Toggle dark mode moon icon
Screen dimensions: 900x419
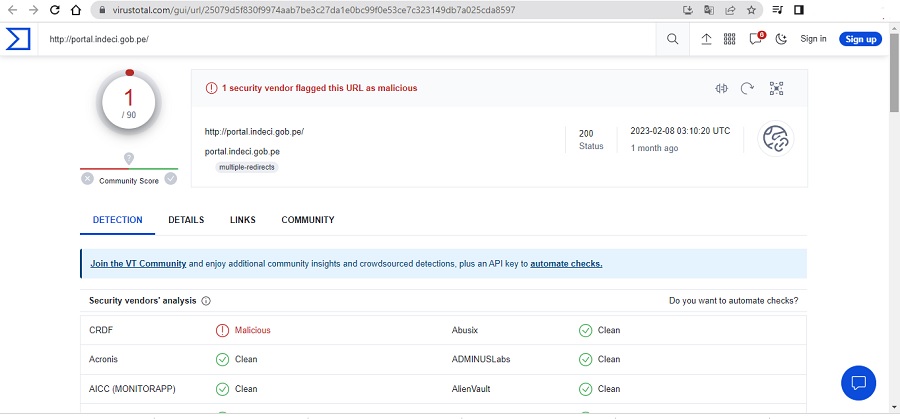[x=781, y=39]
